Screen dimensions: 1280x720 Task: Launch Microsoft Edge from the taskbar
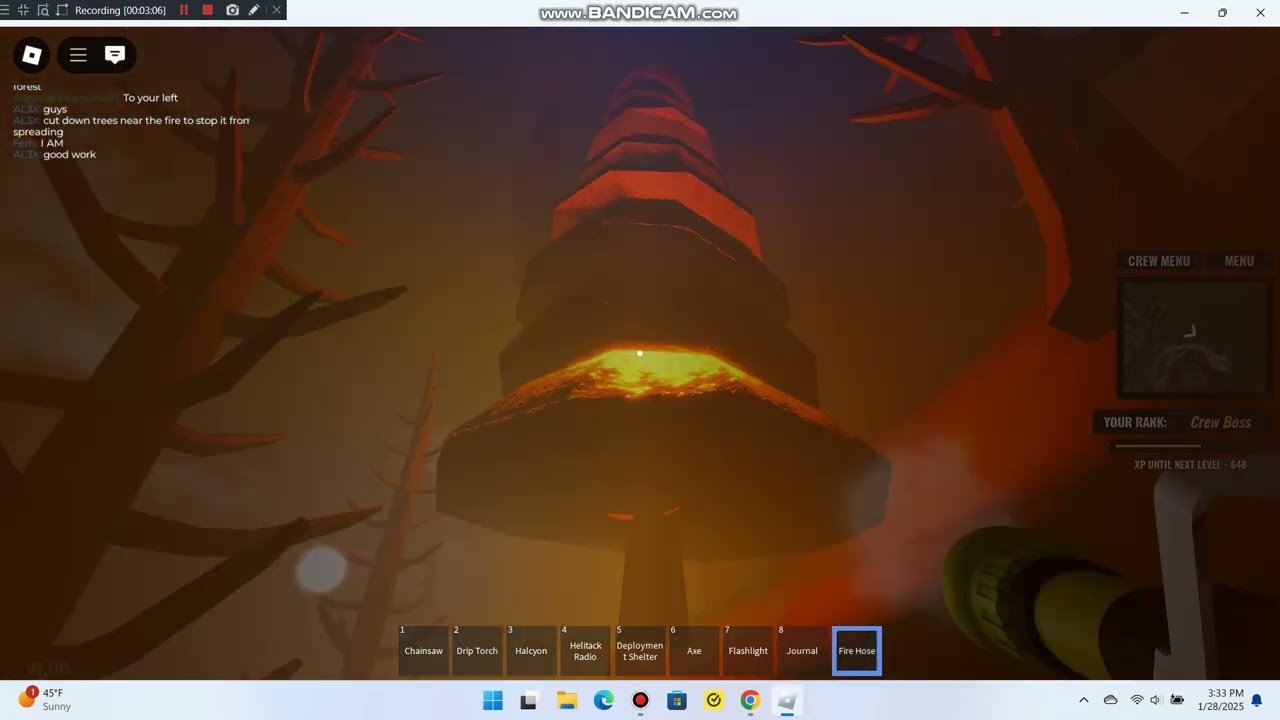(604, 701)
